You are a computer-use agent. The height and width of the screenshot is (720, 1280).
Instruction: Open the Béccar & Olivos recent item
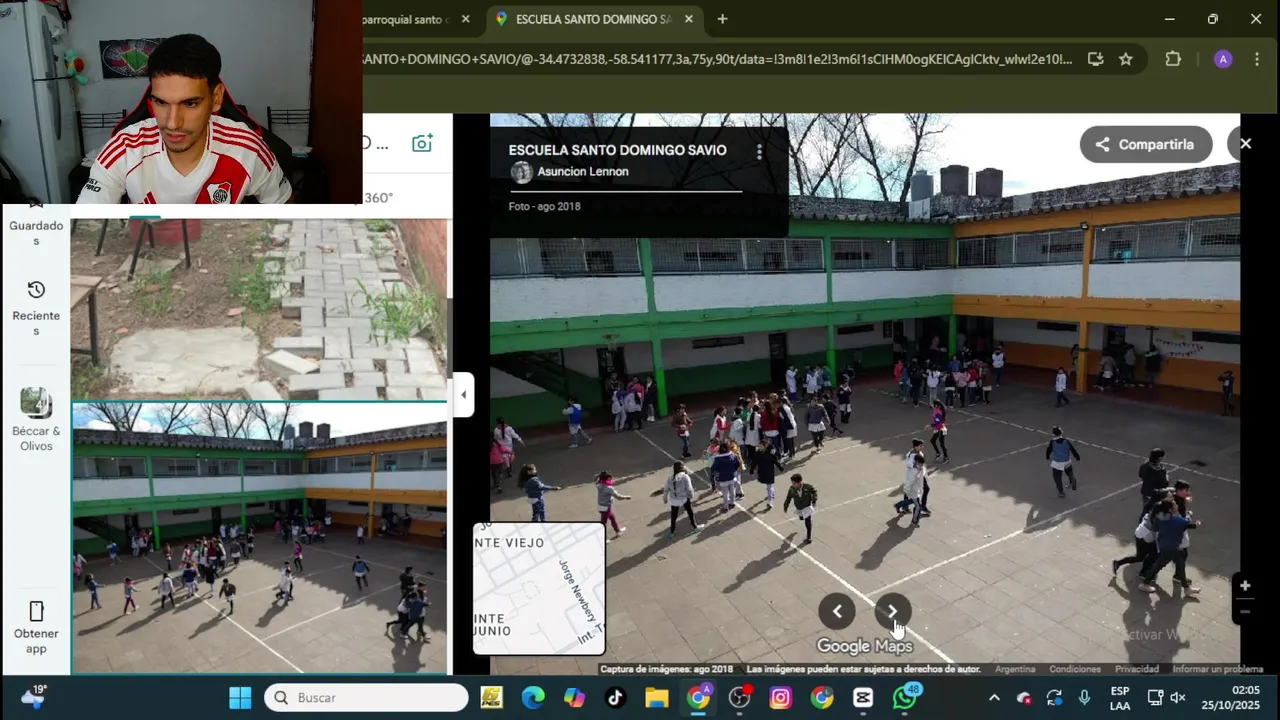36,420
